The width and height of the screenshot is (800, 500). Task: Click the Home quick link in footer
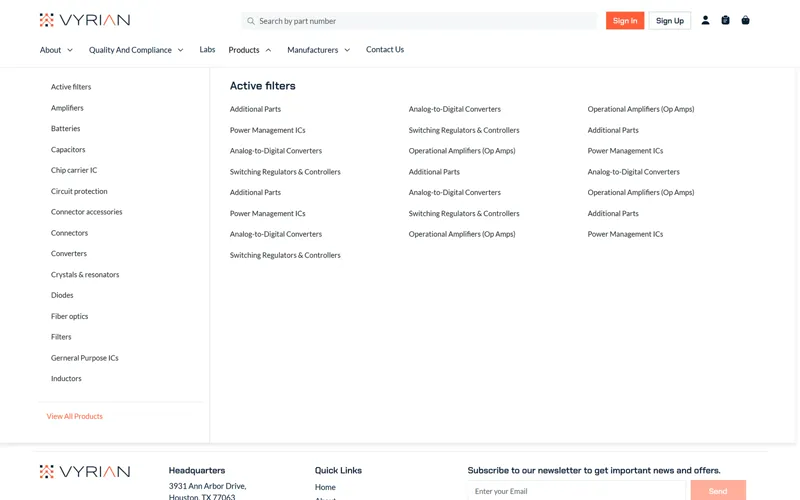325,487
